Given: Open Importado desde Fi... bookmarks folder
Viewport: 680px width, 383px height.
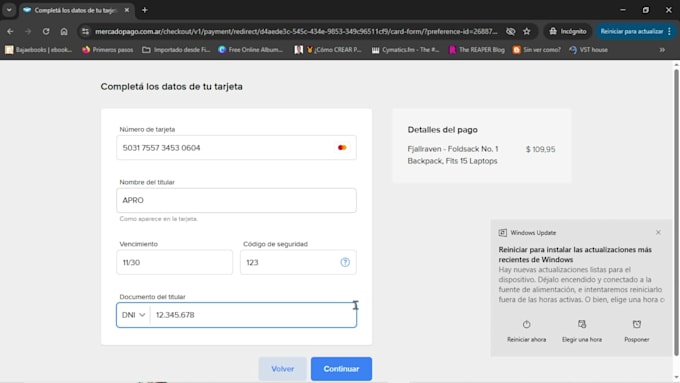Looking at the screenshot, I should click(x=176, y=50).
